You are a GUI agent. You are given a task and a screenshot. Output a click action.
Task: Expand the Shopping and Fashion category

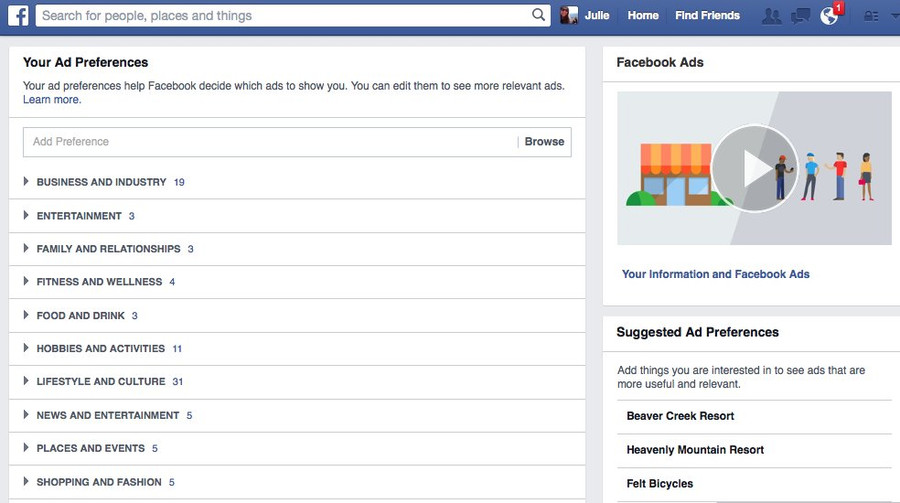(x=27, y=482)
